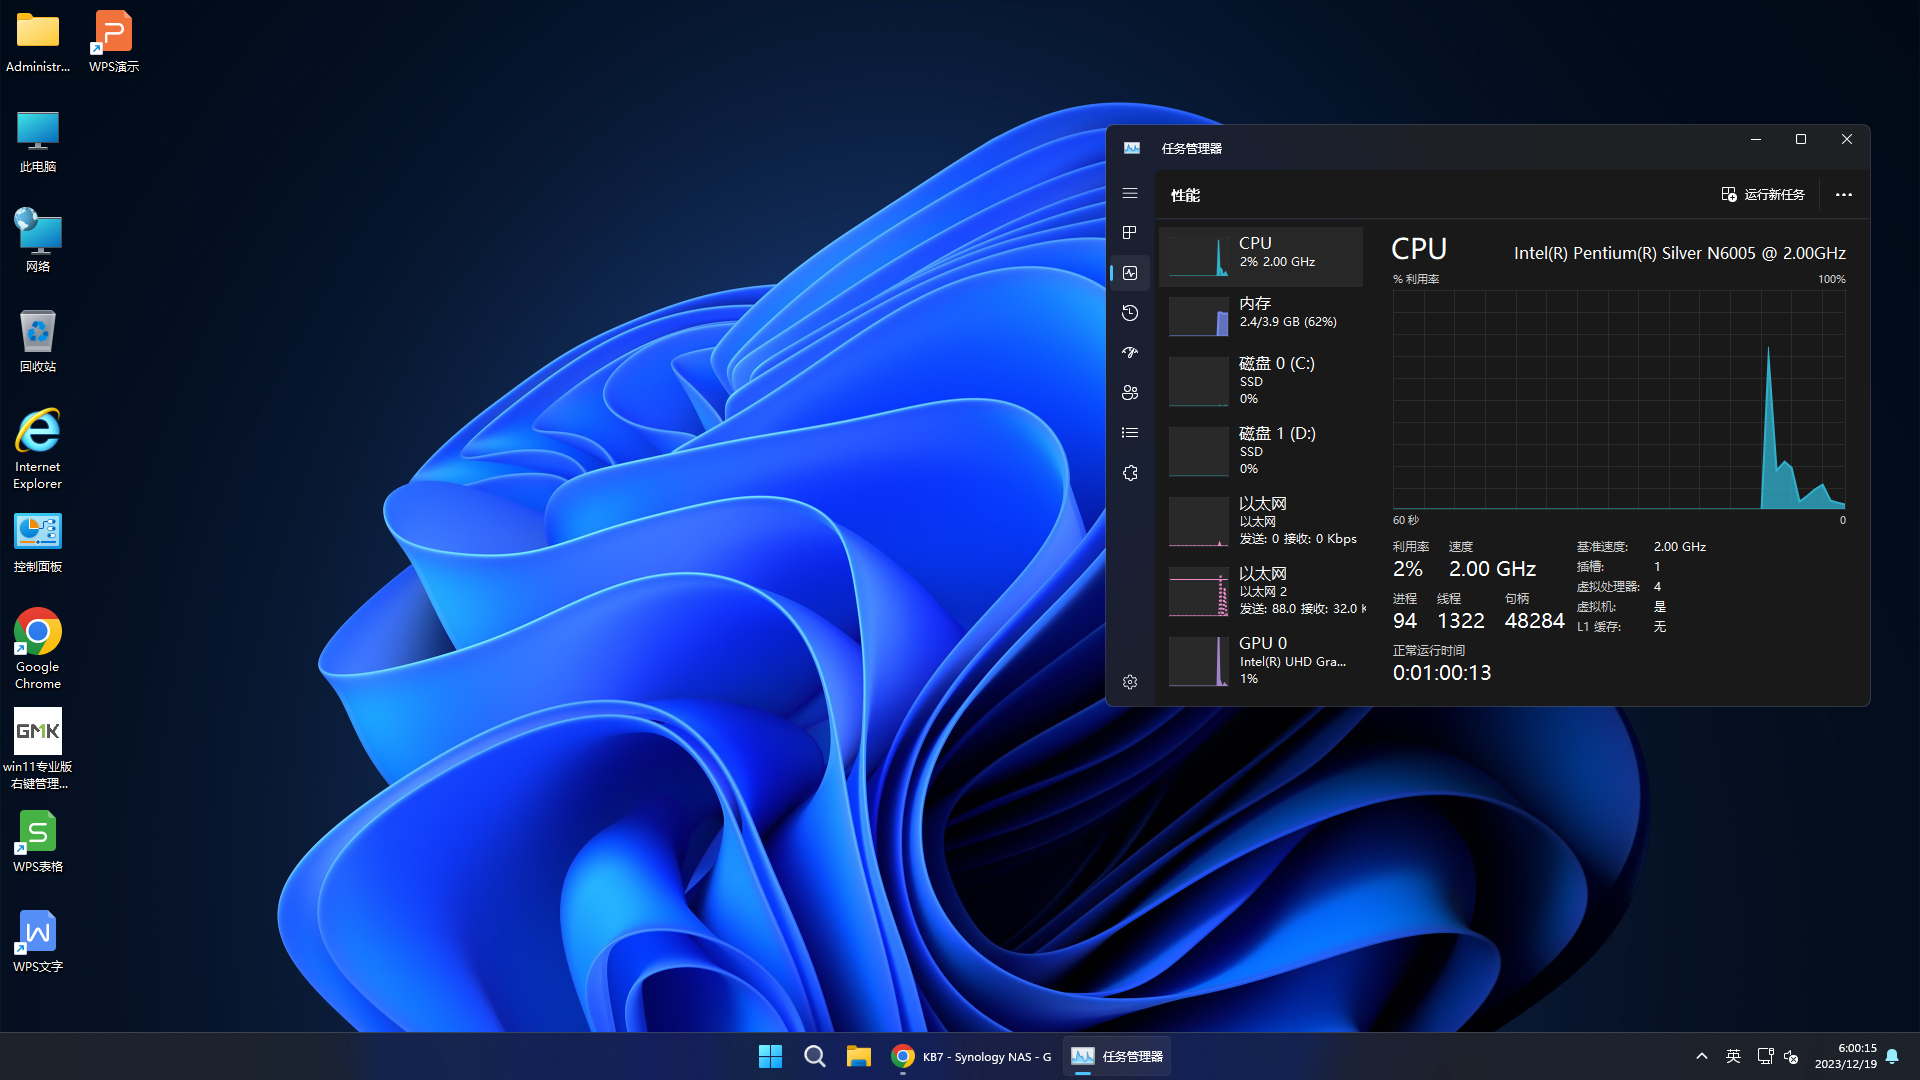Open the Services page puzzle icon
This screenshot has height=1080, width=1920.
tap(1130, 473)
